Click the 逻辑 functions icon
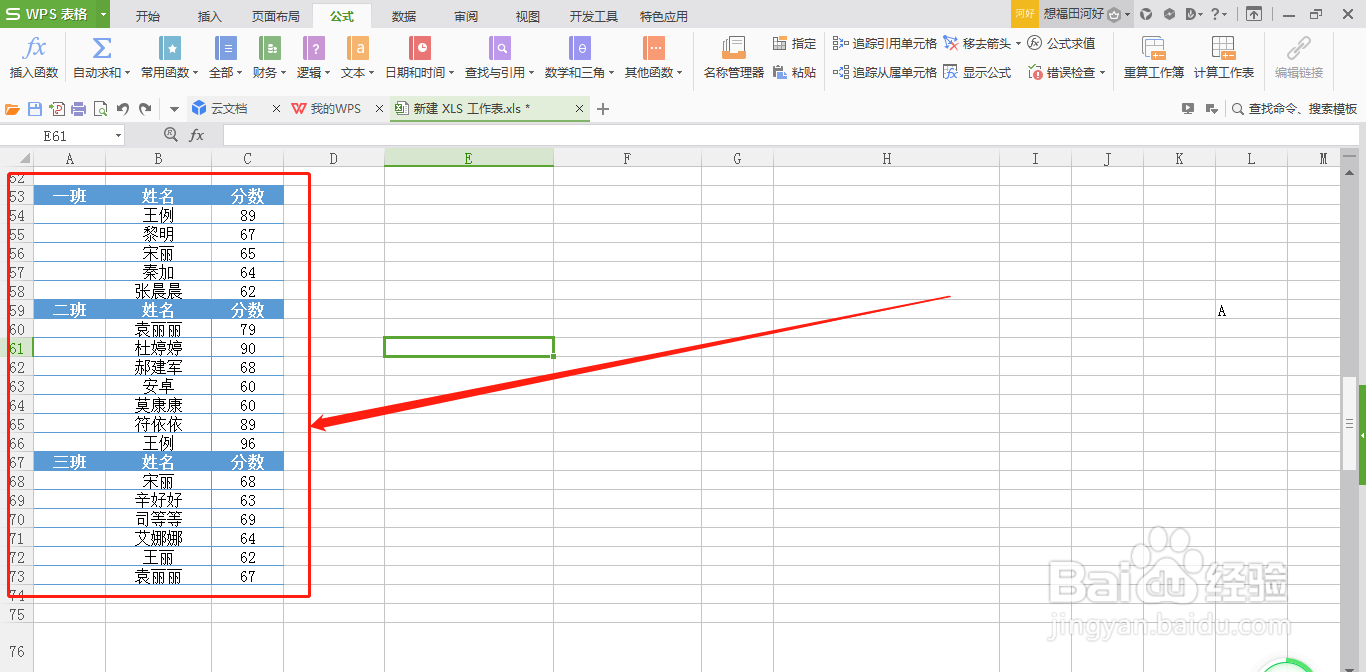 (314, 48)
